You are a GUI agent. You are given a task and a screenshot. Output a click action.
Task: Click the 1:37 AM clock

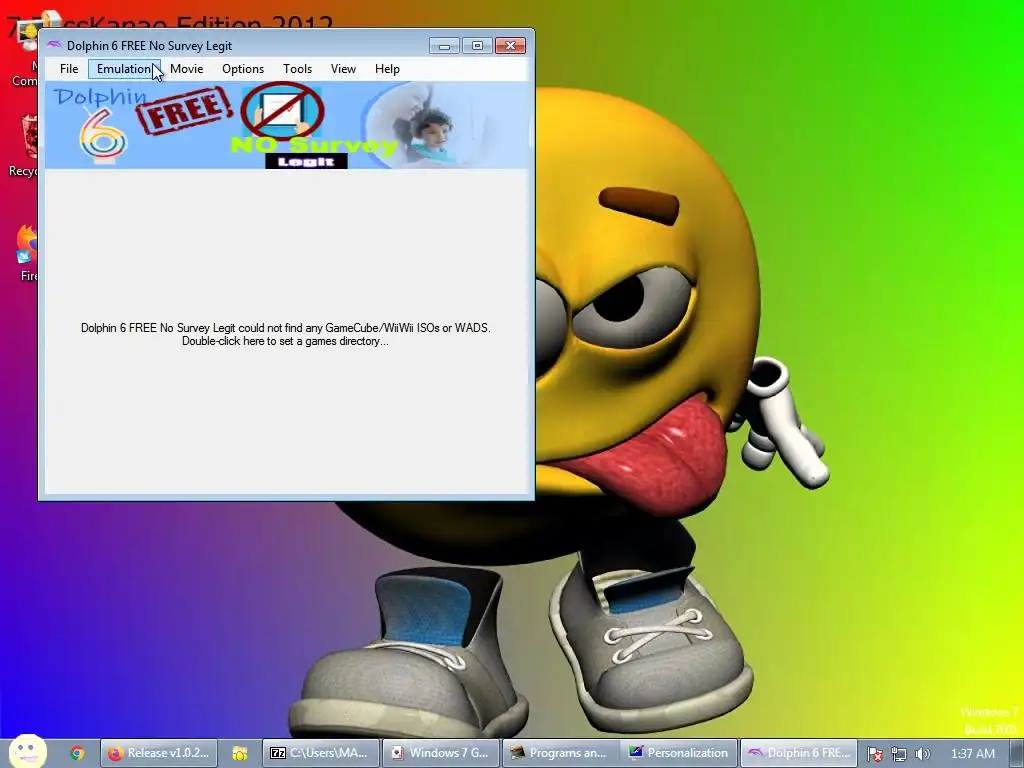click(972, 754)
